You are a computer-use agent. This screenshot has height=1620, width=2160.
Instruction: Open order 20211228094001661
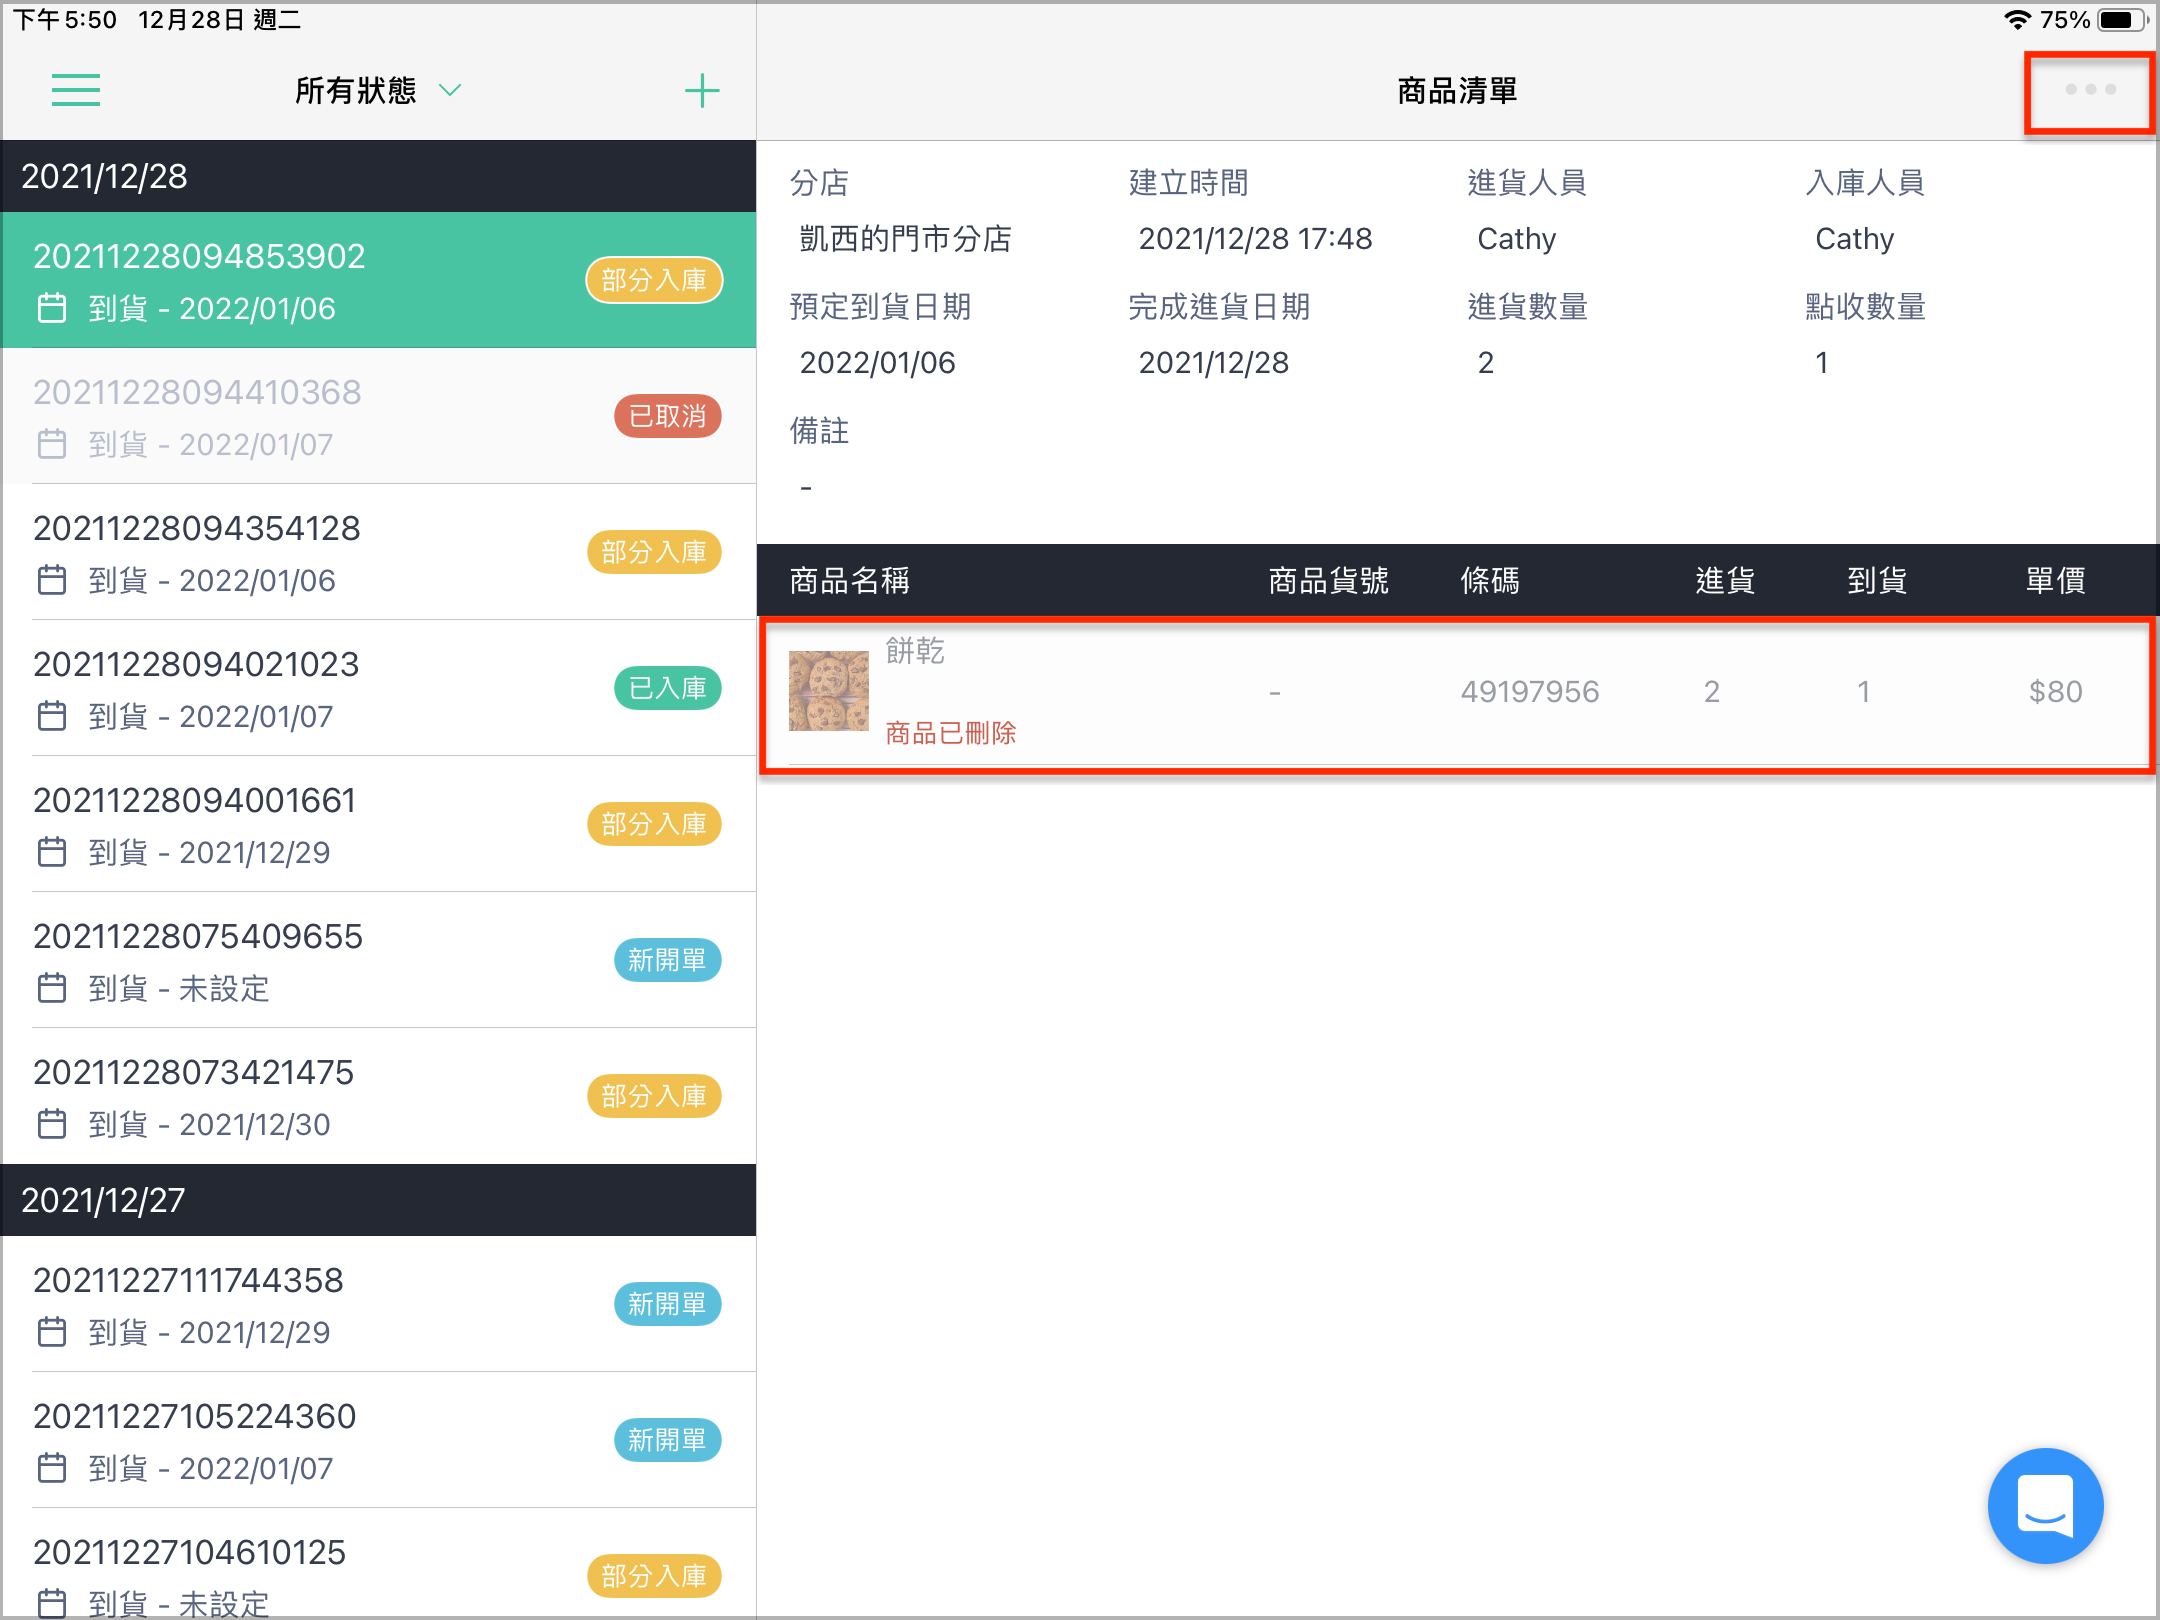point(379,824)
